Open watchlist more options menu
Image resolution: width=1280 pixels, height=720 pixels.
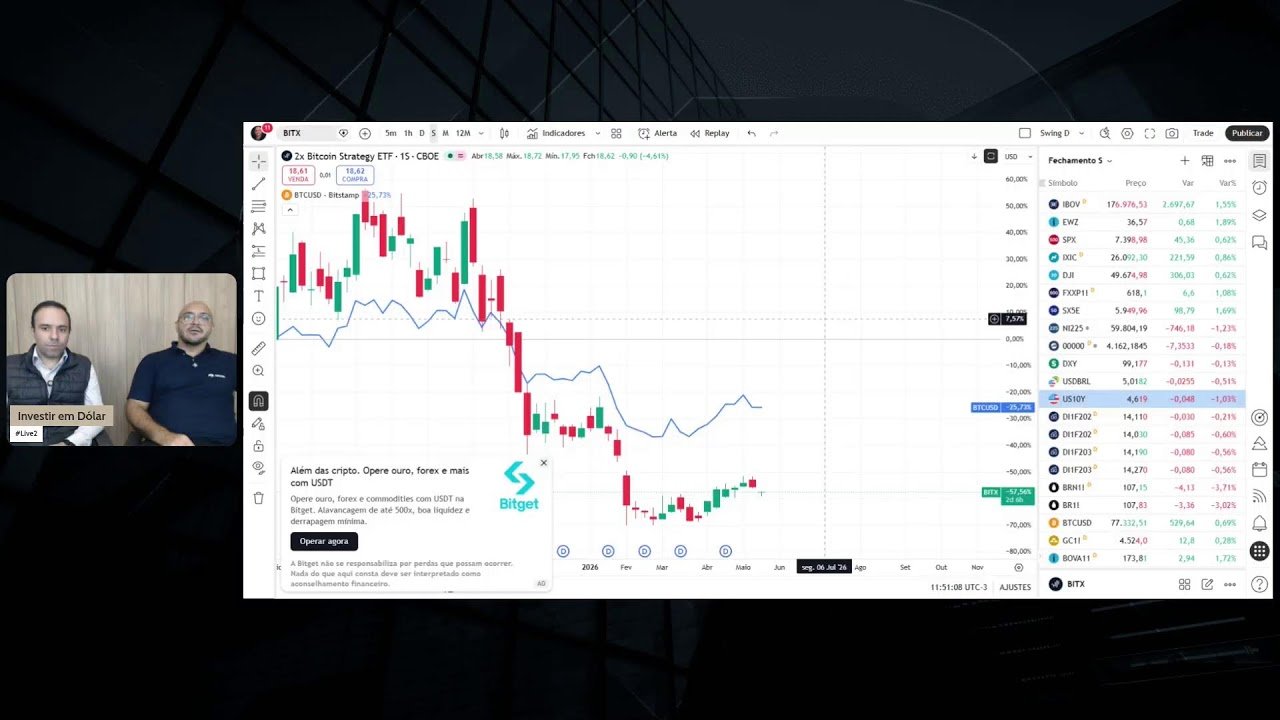pyautogui.click(x=1230, y=161)
